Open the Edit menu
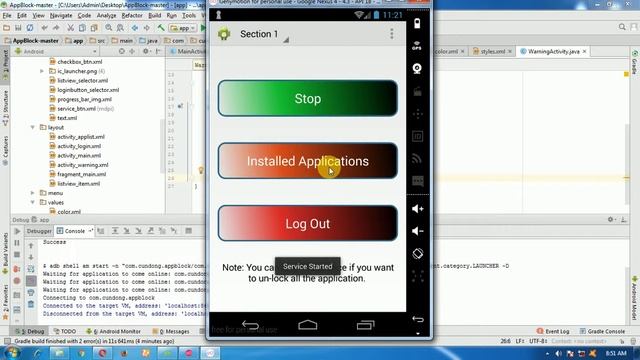 (22, 16)
